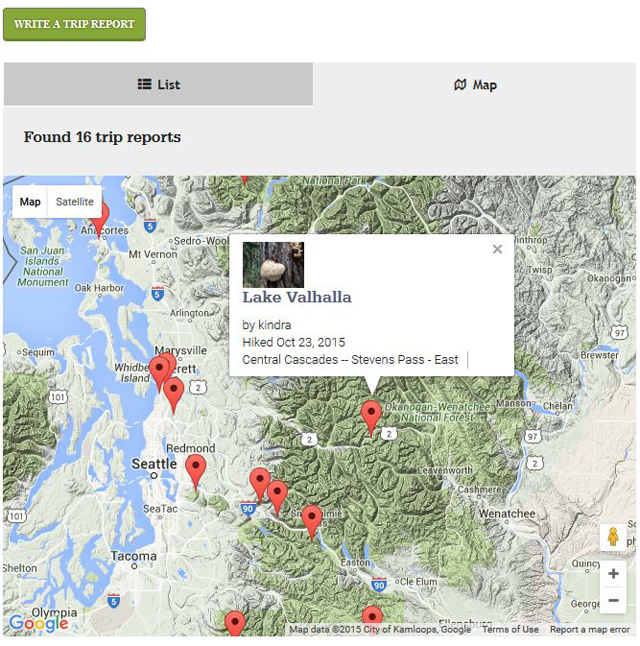Open the Lake Valhalla trip report link

297,297
